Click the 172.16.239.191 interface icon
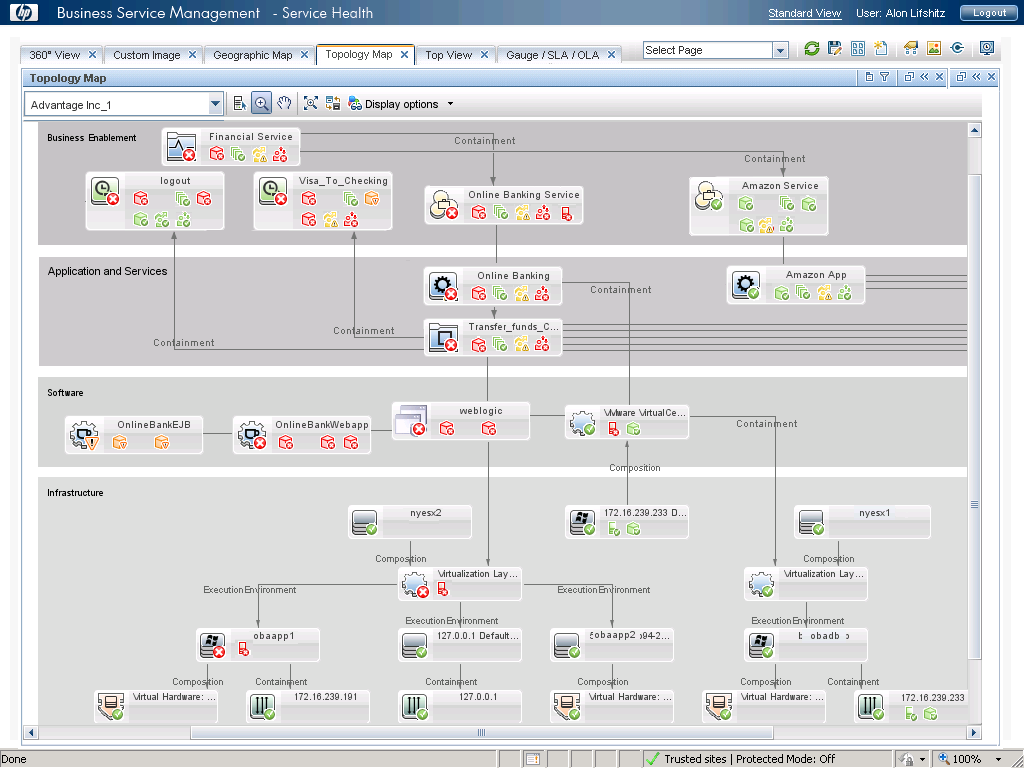This screenshot has width=1024, height=768. pos(262,706)
